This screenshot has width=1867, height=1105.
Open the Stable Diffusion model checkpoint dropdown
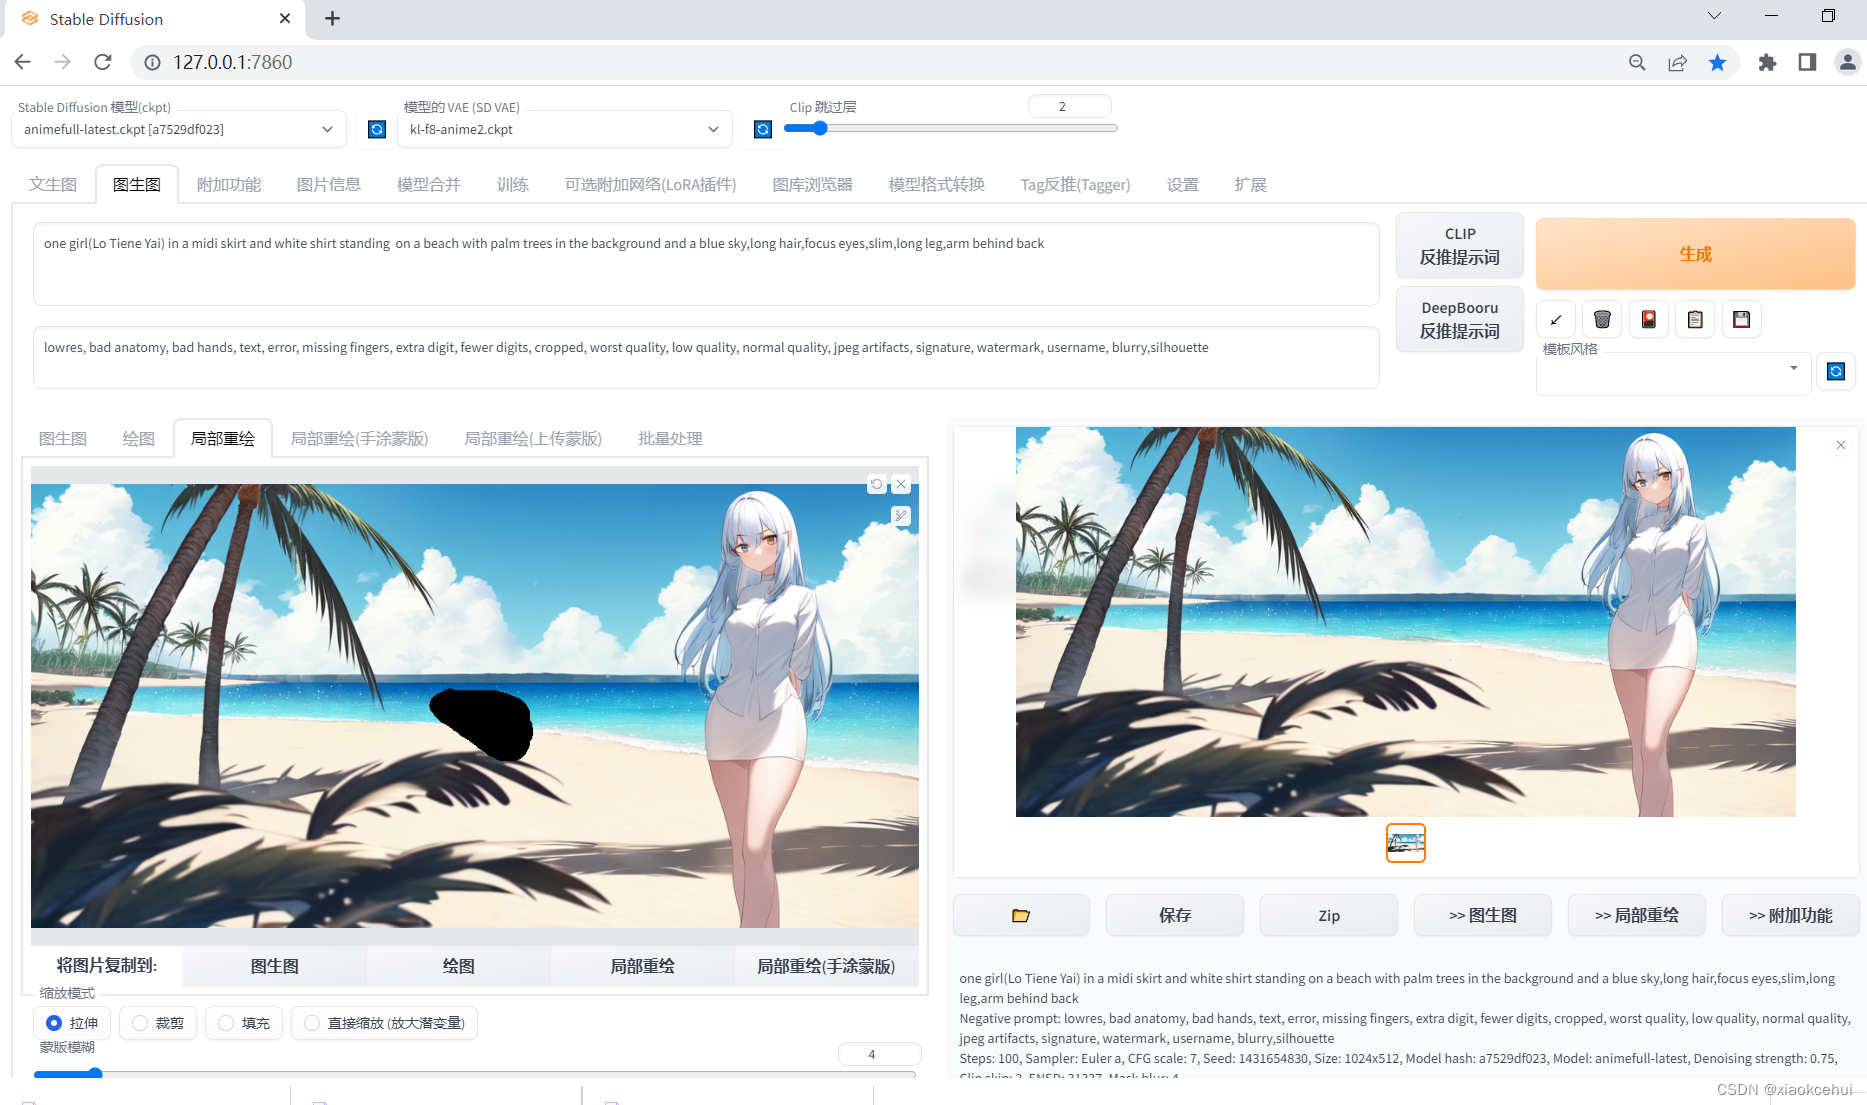[179, 129]
